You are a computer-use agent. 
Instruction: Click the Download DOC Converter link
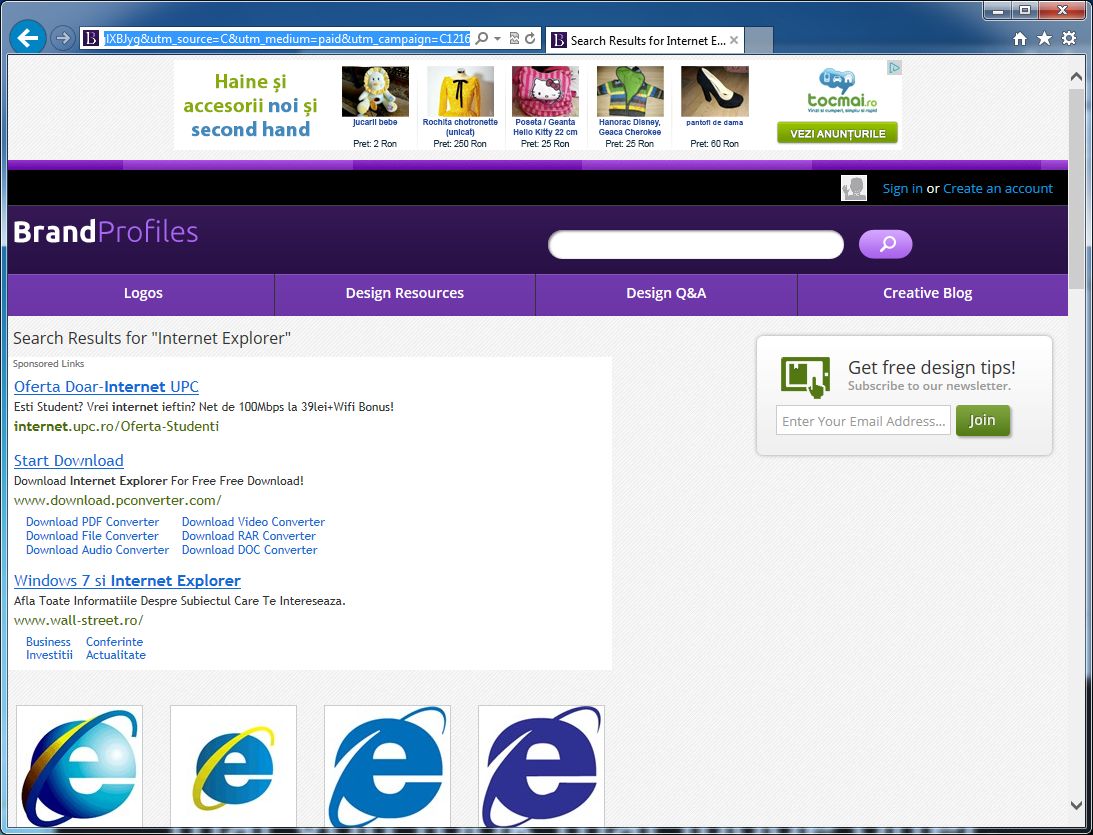click(250, 550)
